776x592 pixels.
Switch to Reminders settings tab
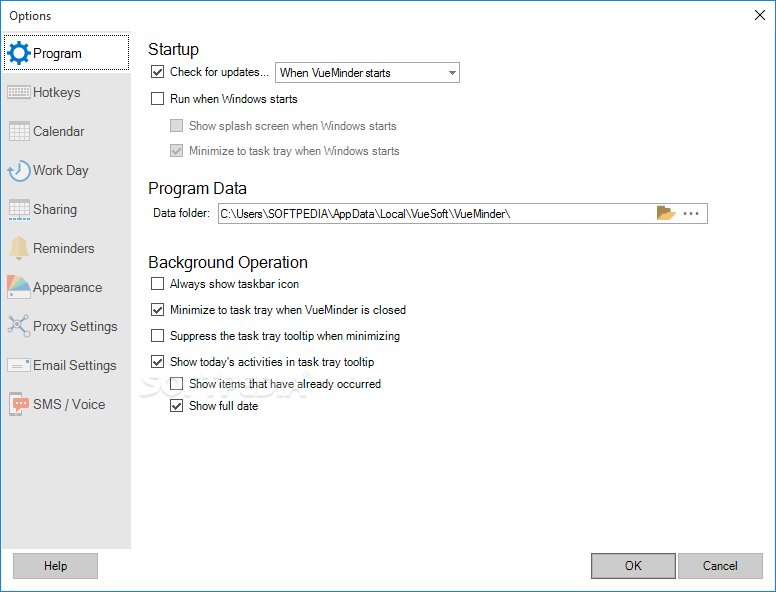coord(66,248)
